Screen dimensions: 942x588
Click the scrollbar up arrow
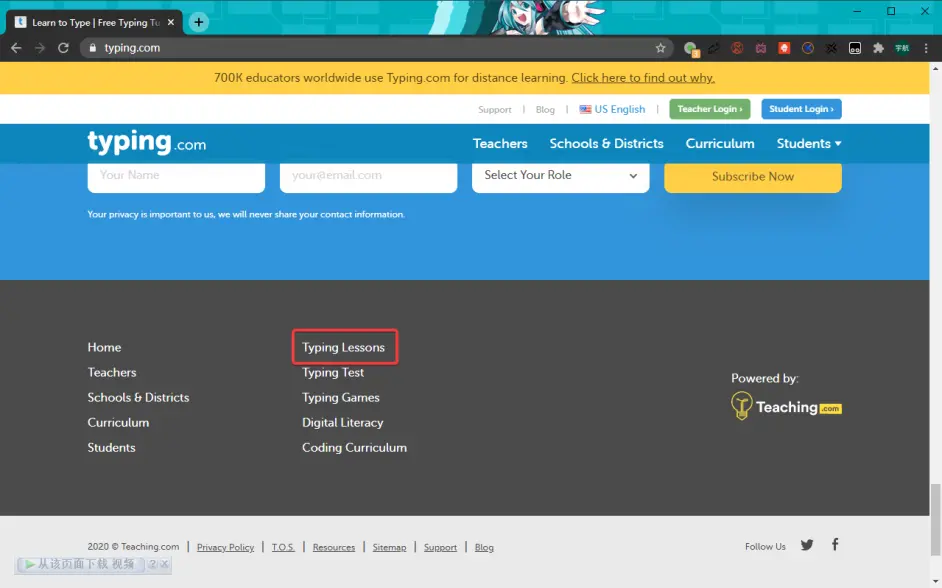(x=935, y=68)
